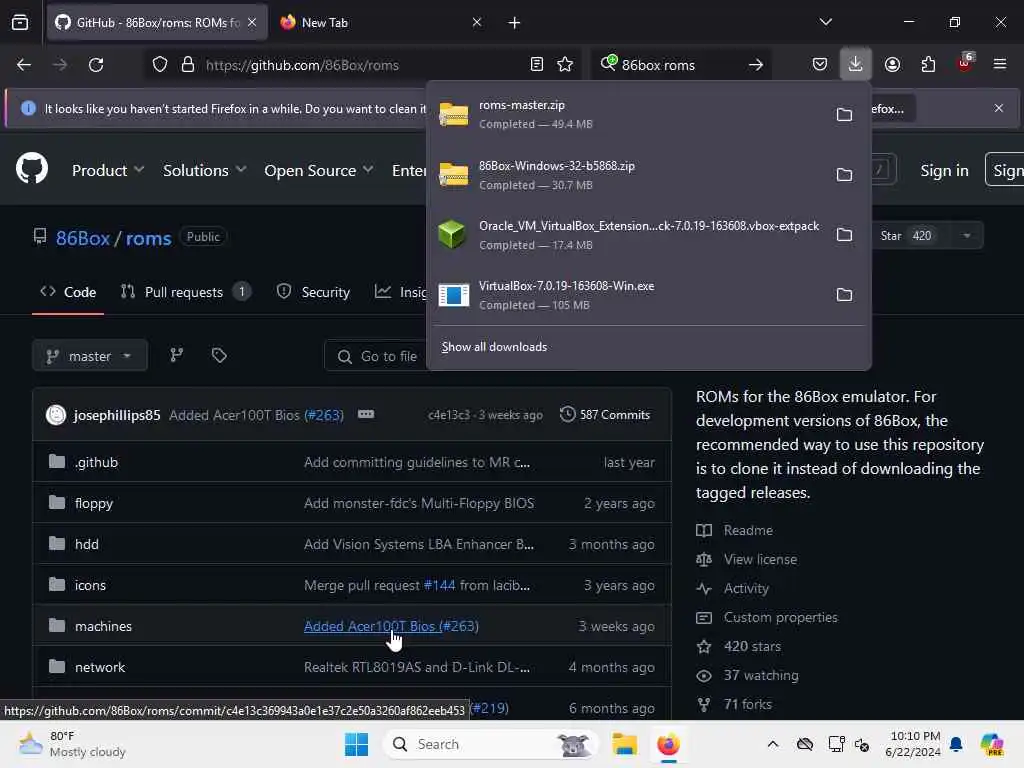The image size is (1024, 768).
Task: Open the roms repository link
Action: (148, 238)
